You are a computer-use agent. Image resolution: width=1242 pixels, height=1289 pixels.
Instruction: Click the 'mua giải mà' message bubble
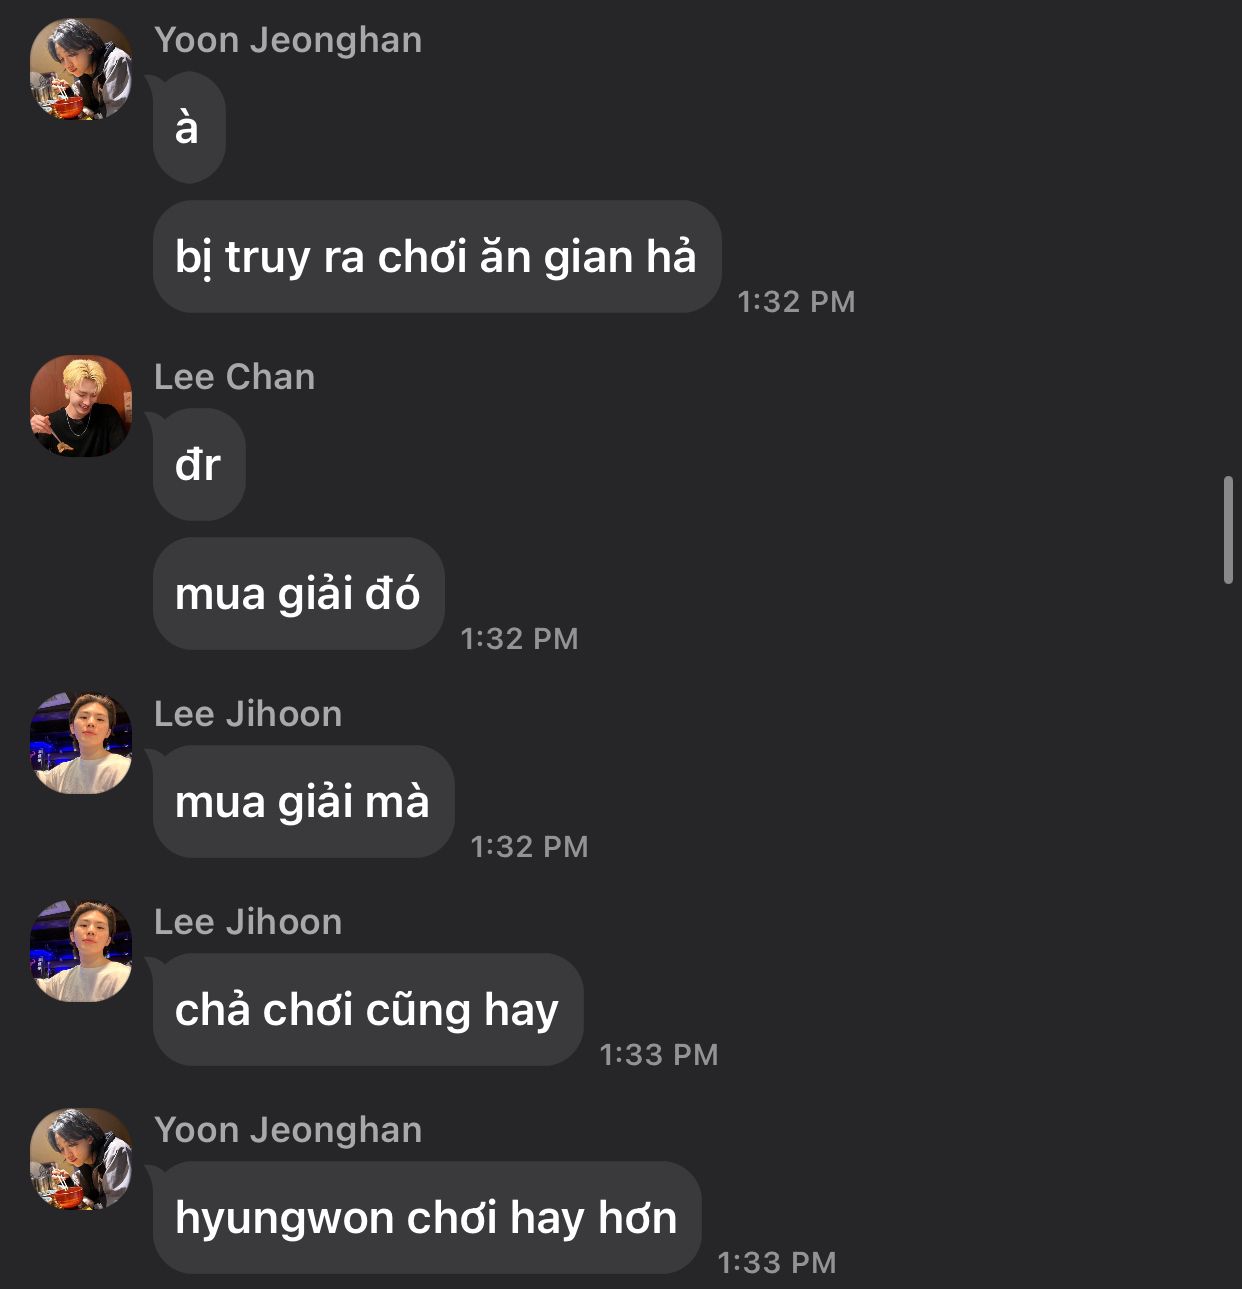[x=304, y=802]
